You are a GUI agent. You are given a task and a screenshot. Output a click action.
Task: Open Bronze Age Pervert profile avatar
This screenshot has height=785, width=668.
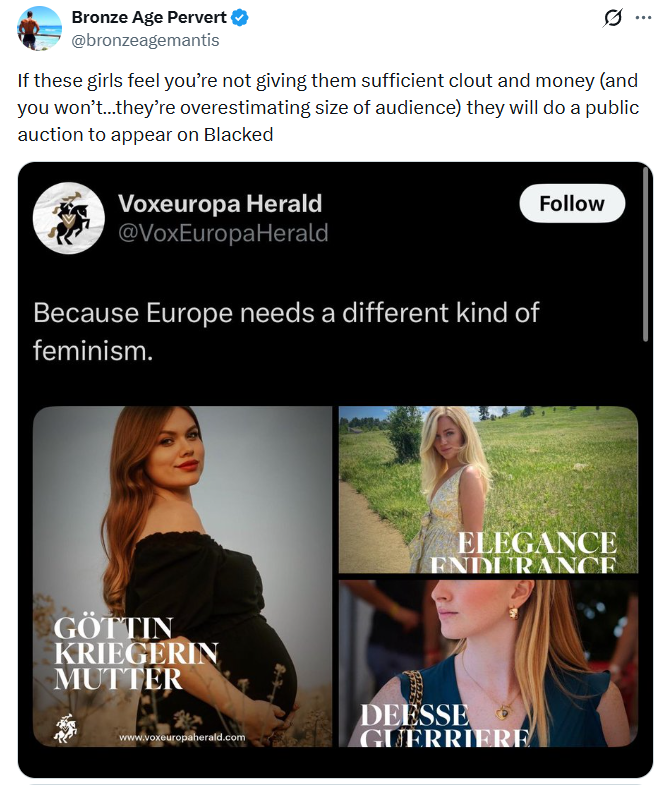40,28
